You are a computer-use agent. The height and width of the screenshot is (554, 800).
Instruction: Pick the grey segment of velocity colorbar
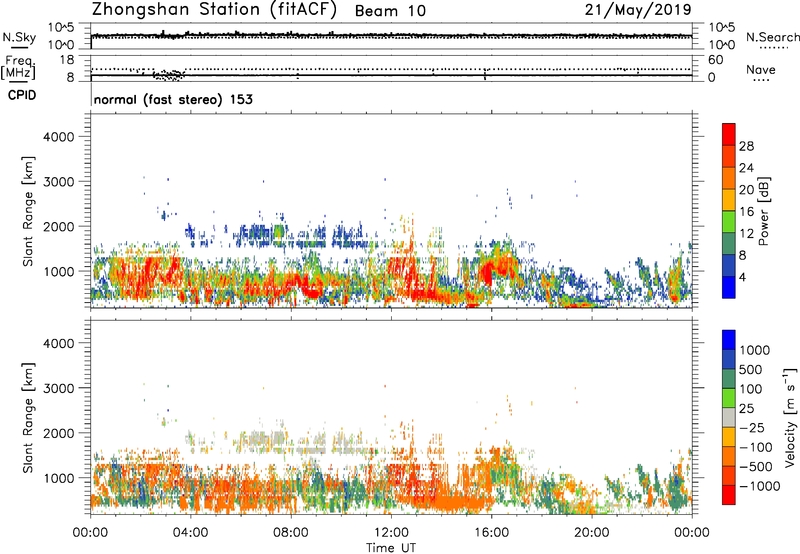pos(729,418)
